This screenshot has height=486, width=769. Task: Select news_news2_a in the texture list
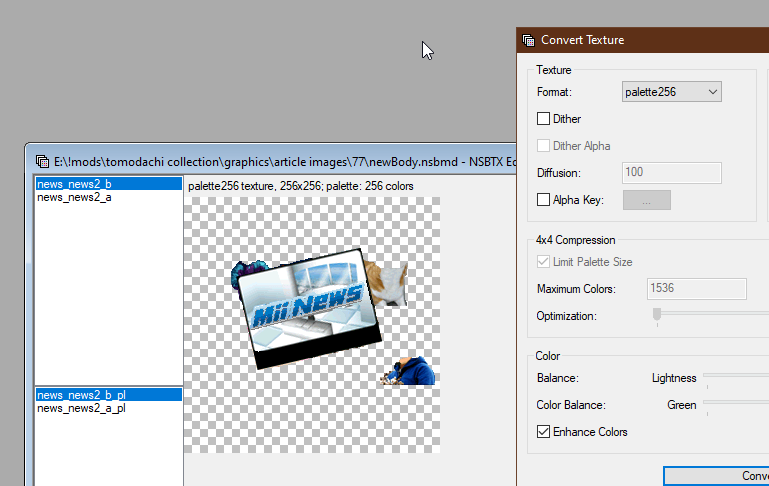click(x=108, y=197)
